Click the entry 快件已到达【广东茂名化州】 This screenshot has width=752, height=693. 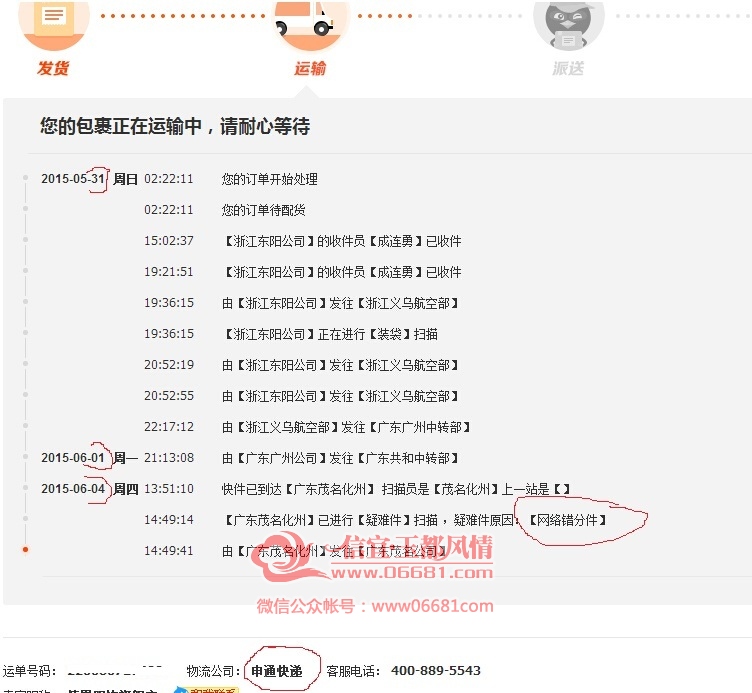pyautogui.click(x=396, y=489)
